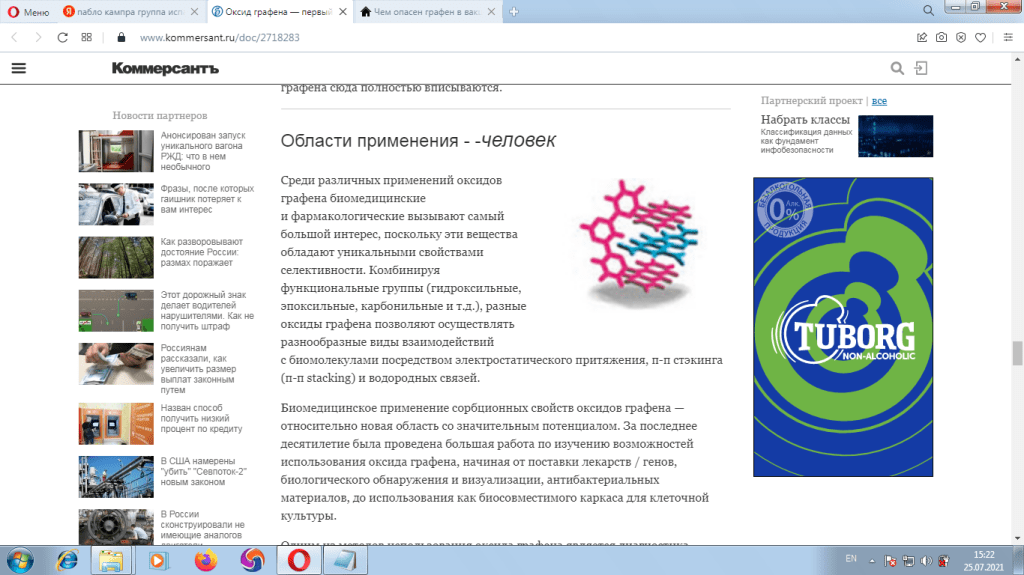Click the RZD wagon news thumbnail
The height and width of the screenshot is (575, 1024).
pos(116,151)
